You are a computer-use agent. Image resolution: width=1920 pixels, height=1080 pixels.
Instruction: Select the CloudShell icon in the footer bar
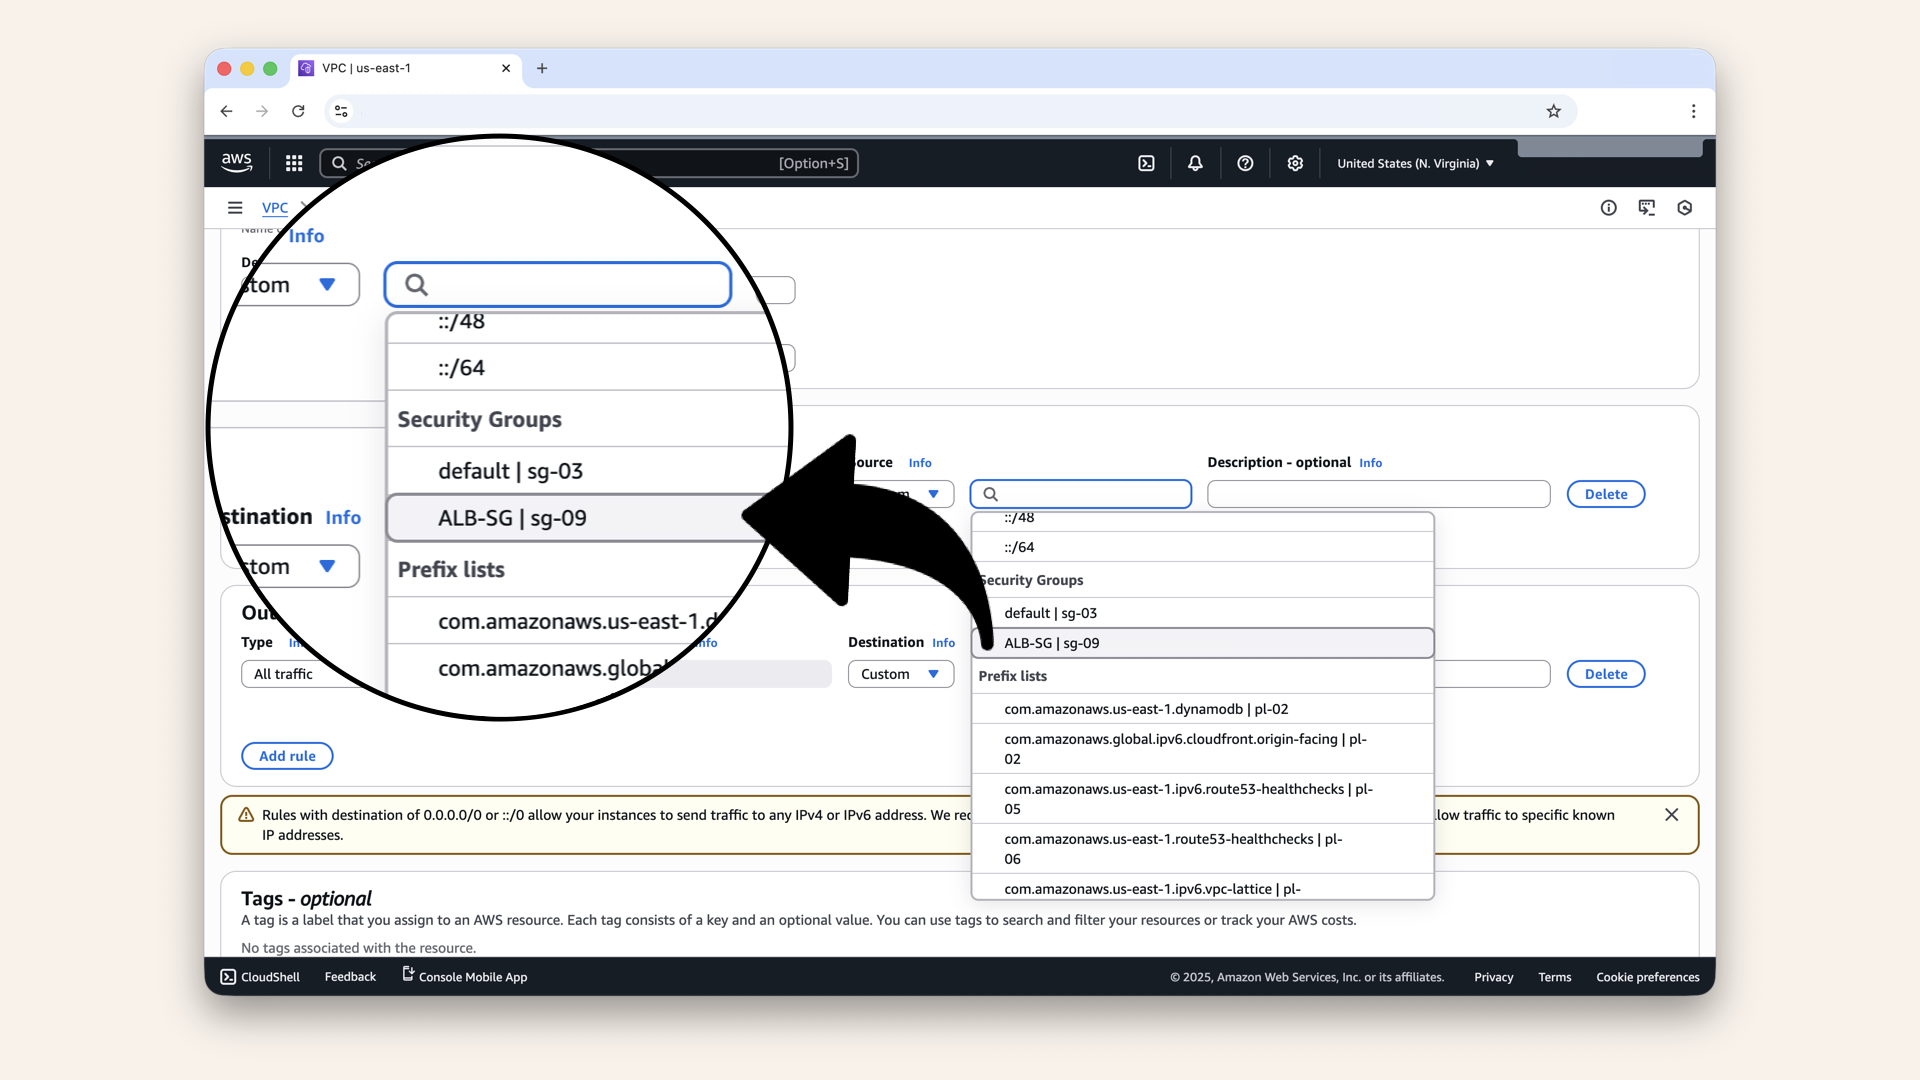tap(228, 977)
